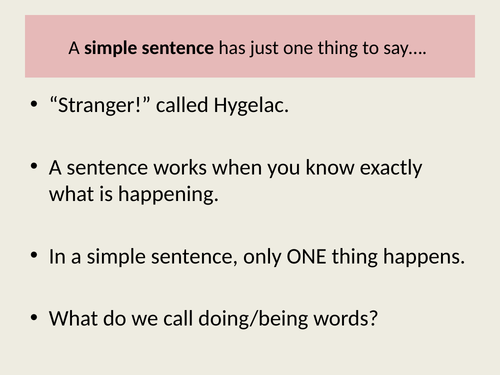The height and width of the screenshot is (375, 500).
Task: Click the text "what is happening."
Action: [134, 194]
